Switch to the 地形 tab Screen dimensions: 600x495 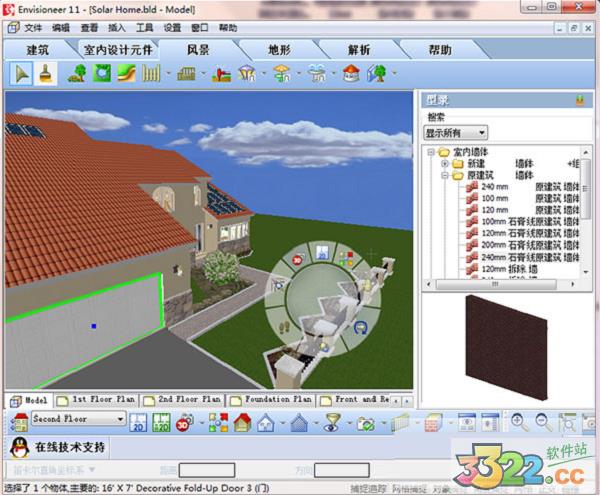click(279, 50)
